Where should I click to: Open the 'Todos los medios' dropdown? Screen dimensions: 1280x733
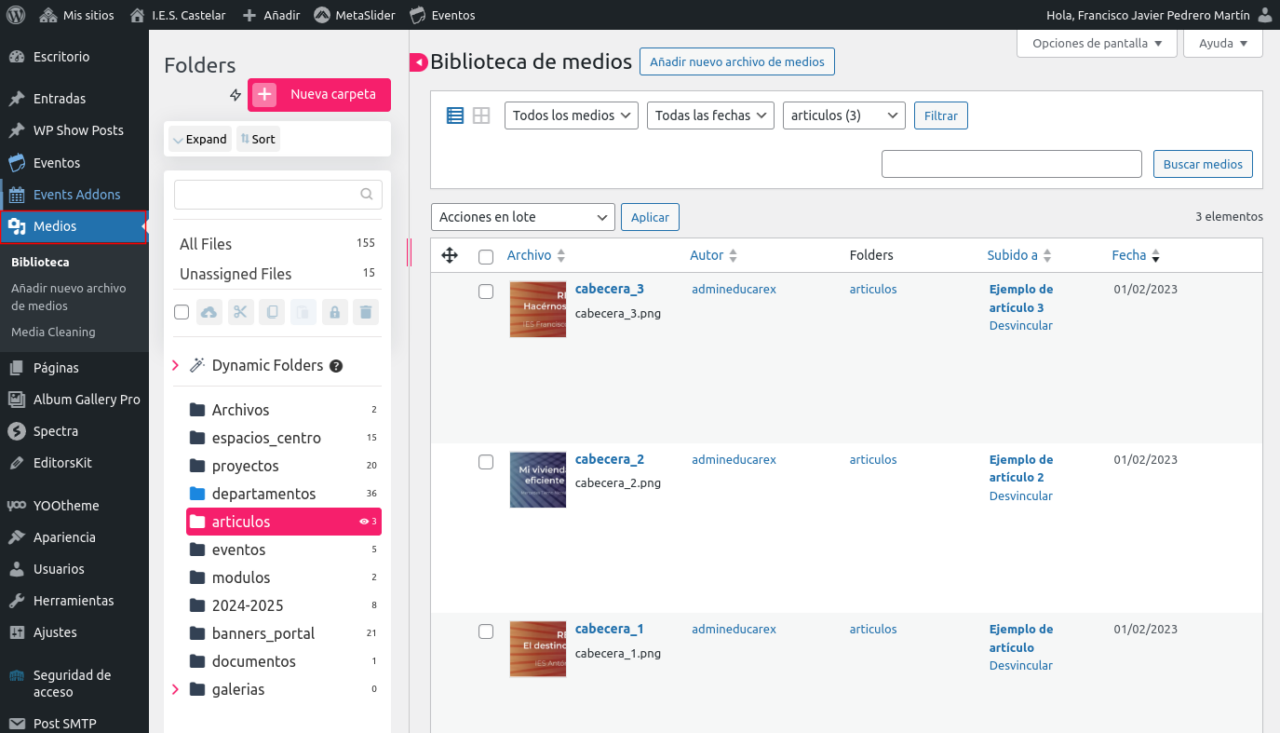pos(571,116)
